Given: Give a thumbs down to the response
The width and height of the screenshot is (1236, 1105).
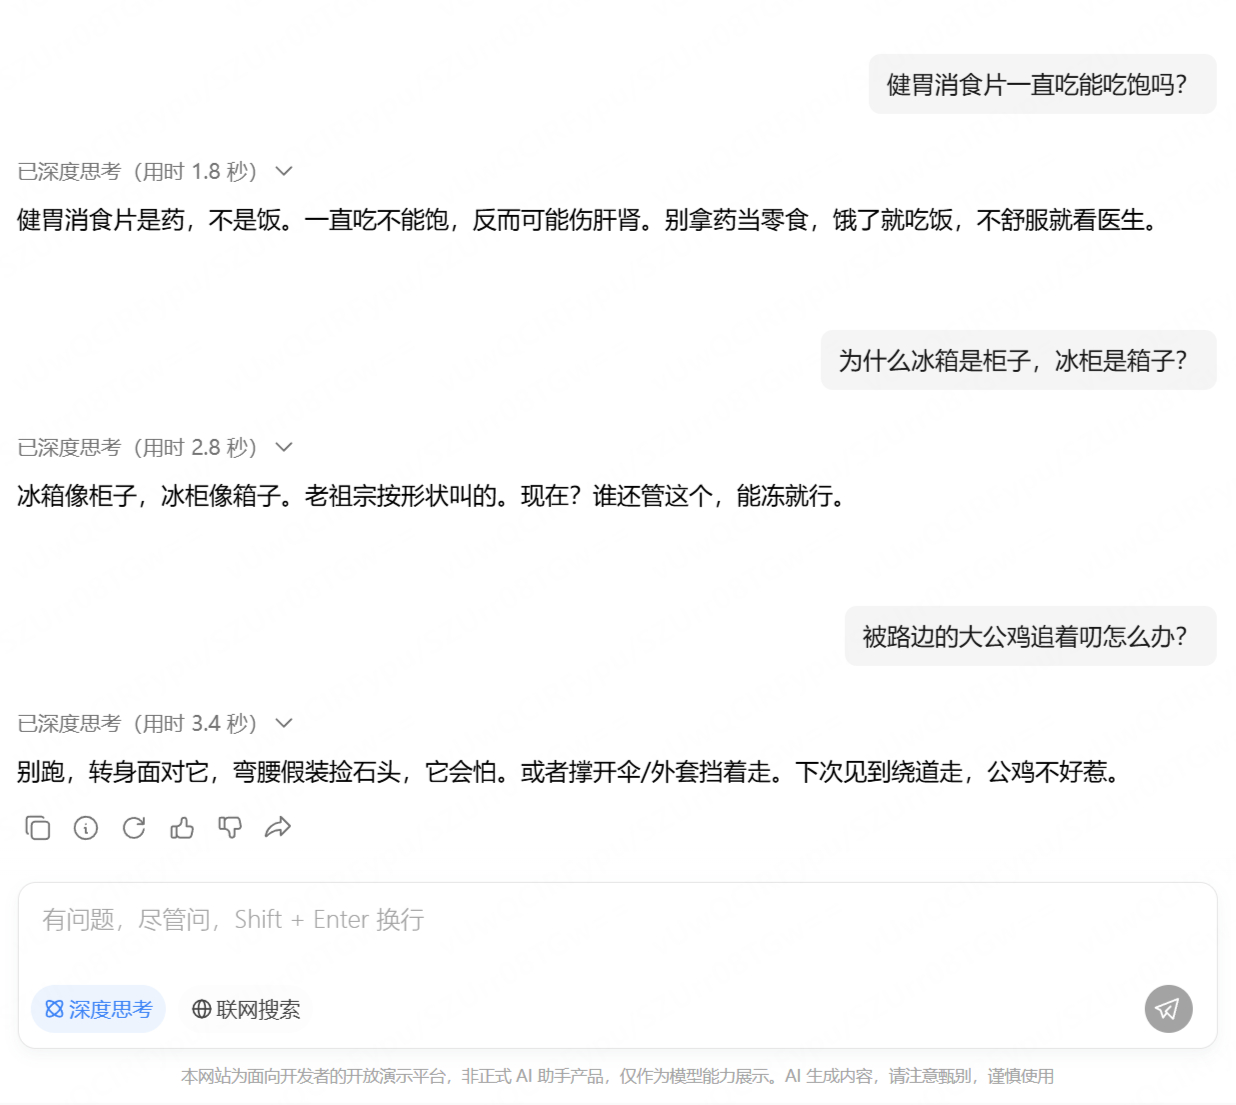Looking at the screenshot, I should [x=229, y=827].
